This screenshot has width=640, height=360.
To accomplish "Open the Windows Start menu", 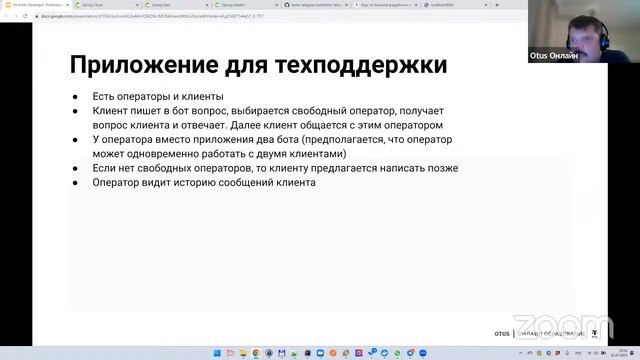I will (217, 353).
